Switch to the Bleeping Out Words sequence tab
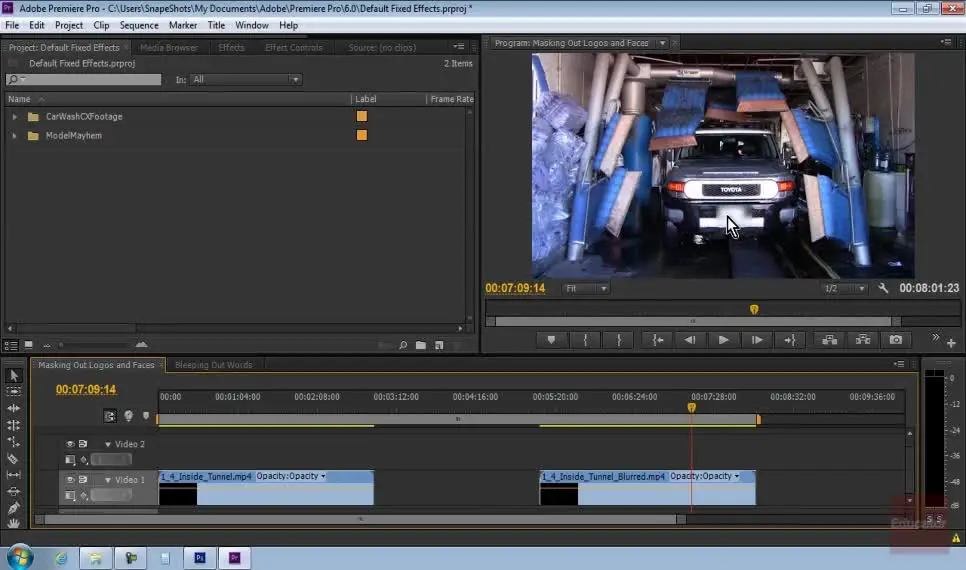This screenshot has width=966, height=570. point(213,365)
